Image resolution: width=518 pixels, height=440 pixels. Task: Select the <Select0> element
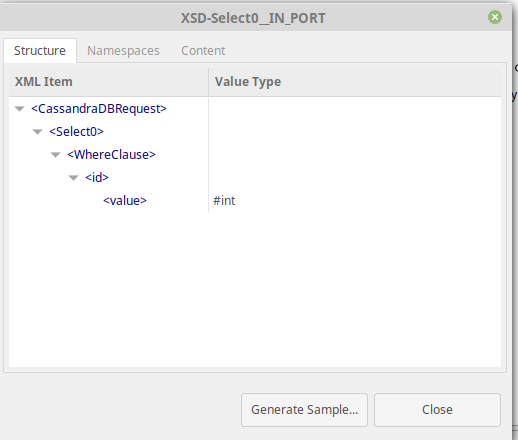tap(76, 132)
